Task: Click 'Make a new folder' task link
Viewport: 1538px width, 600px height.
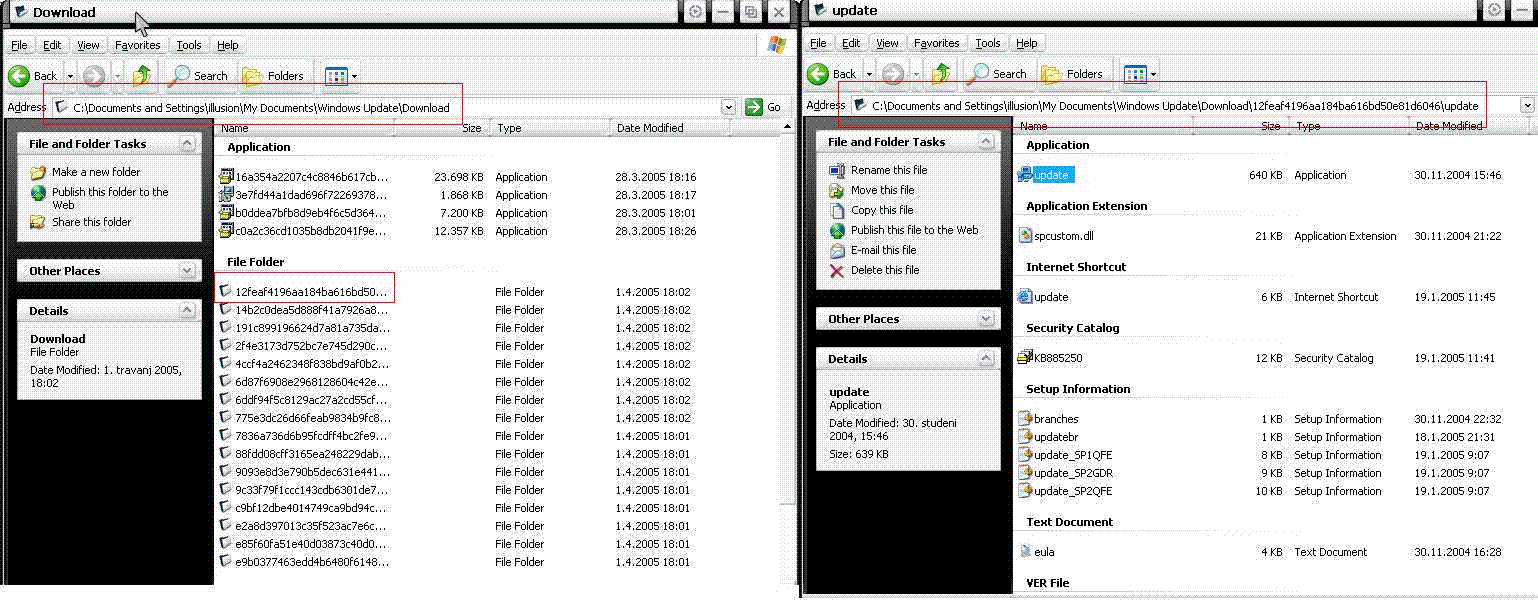Action: pos(96,172)
